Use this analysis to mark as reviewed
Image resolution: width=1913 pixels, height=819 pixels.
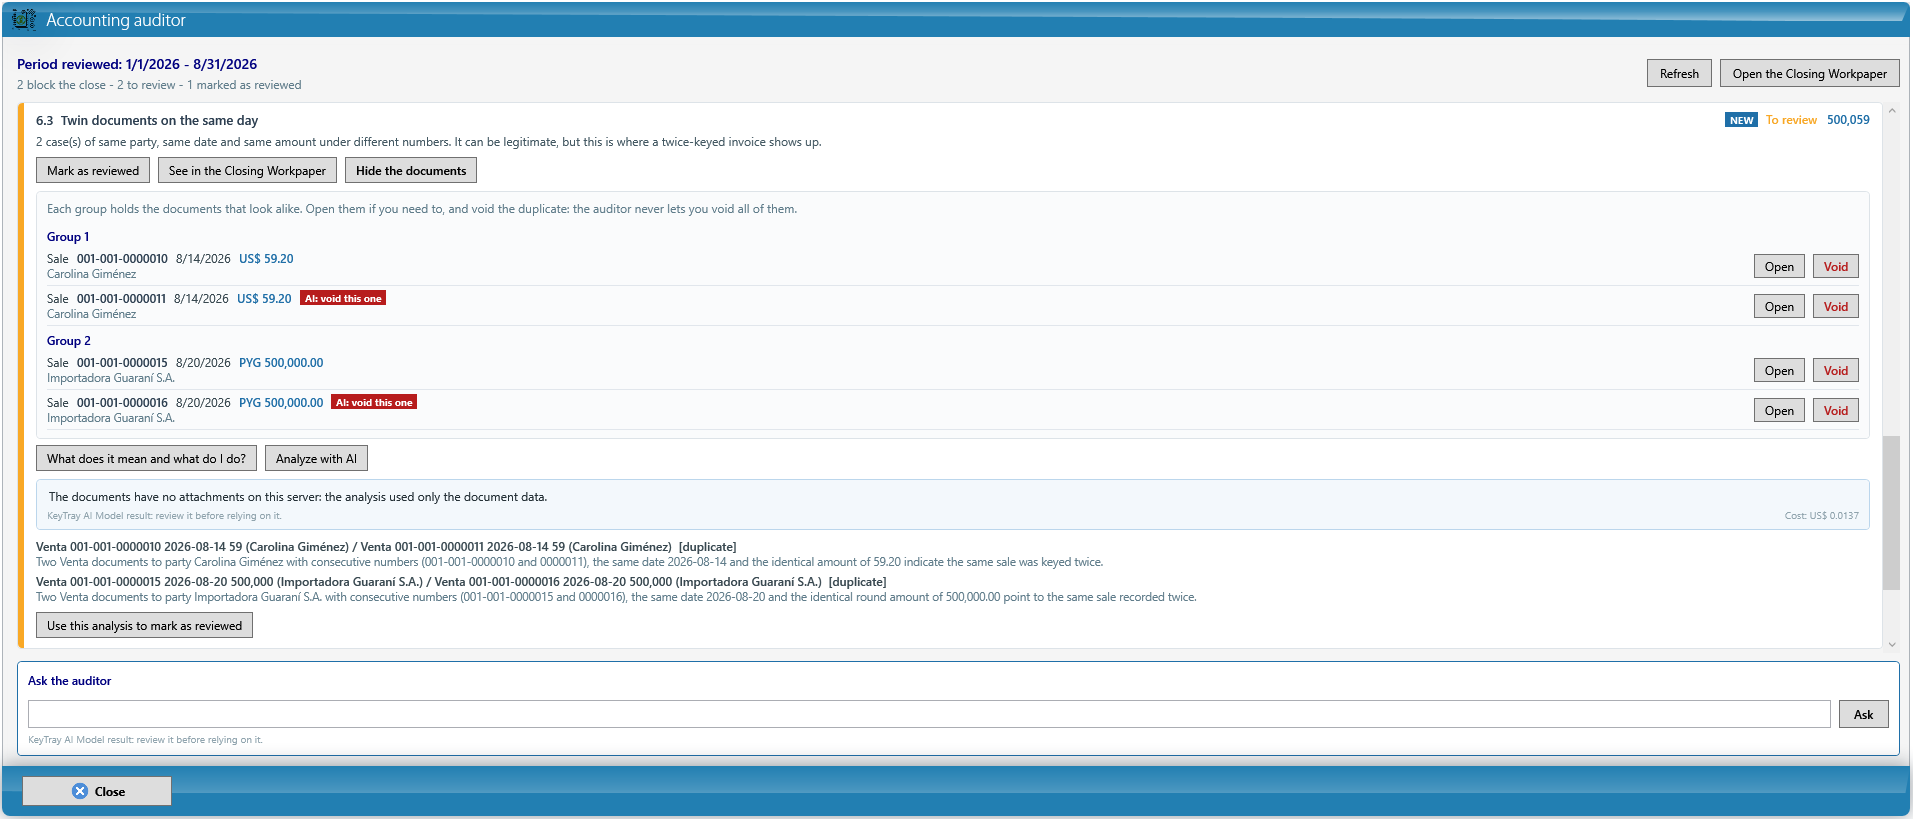(x=144, y=625)
